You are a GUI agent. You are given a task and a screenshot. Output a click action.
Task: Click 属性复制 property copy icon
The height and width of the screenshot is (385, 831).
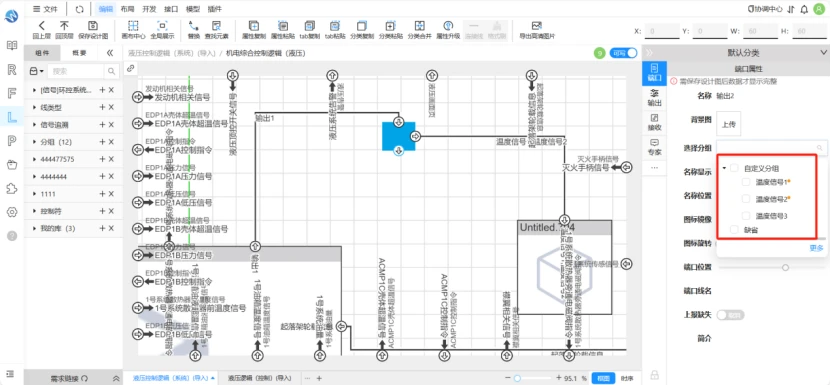(254, 25)
